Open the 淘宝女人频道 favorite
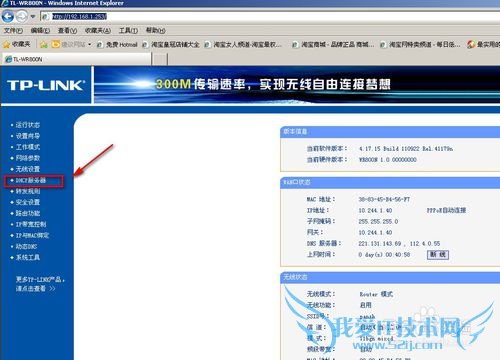Image resolution: width=500 pixels, height=360 pixels. 243,44
